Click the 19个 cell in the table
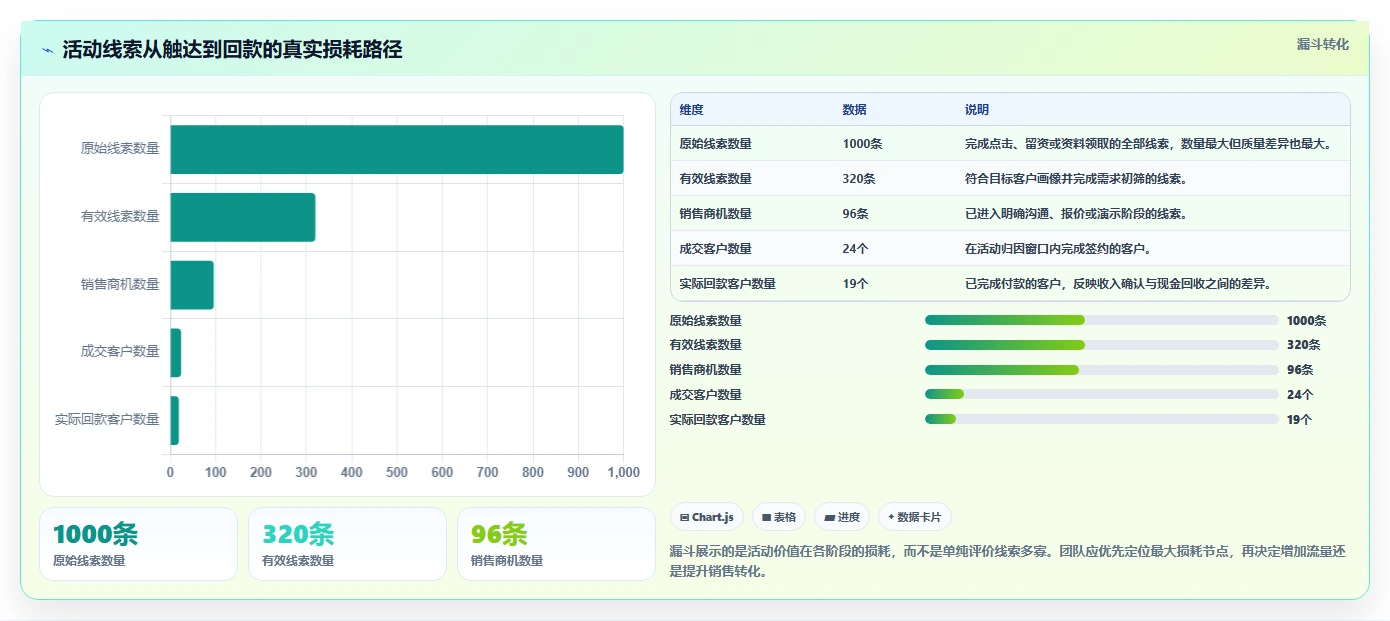Screen dimensions: 1390x621 pos(855,284)
